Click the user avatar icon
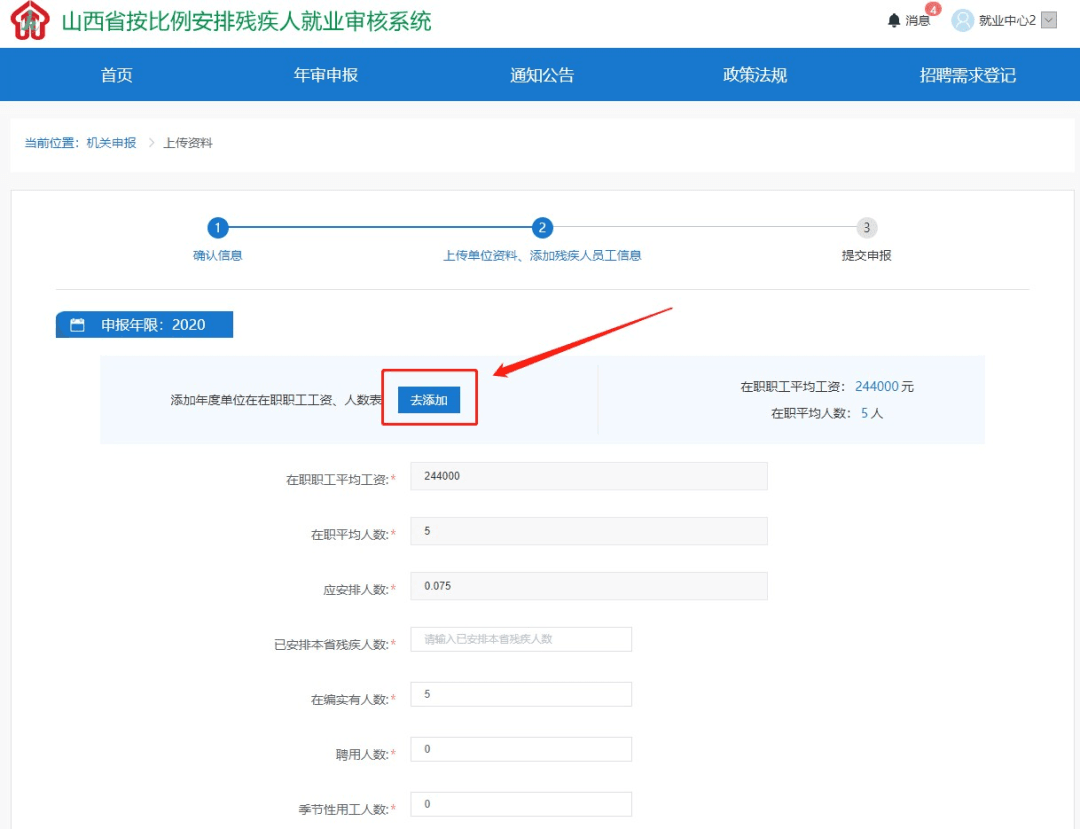 (962, 20)
